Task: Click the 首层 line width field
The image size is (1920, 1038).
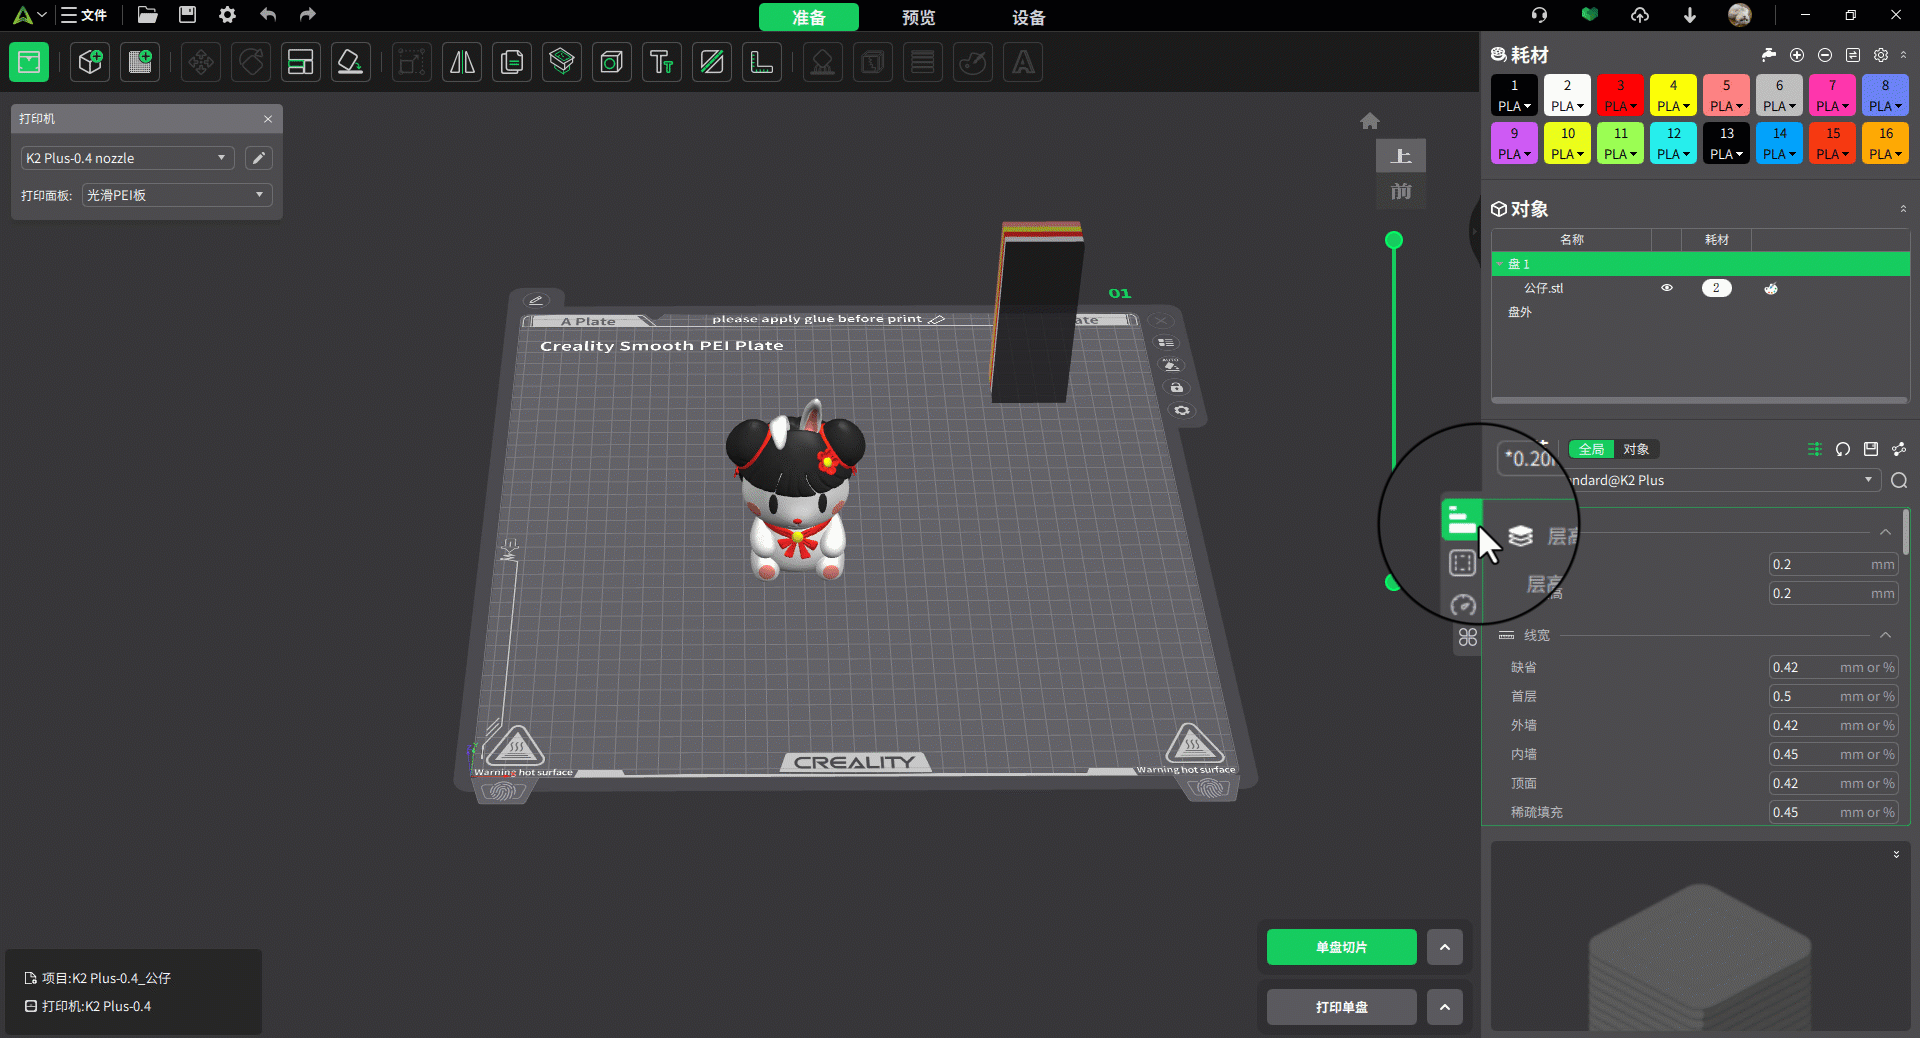Action: click(x=1833, y=697)
